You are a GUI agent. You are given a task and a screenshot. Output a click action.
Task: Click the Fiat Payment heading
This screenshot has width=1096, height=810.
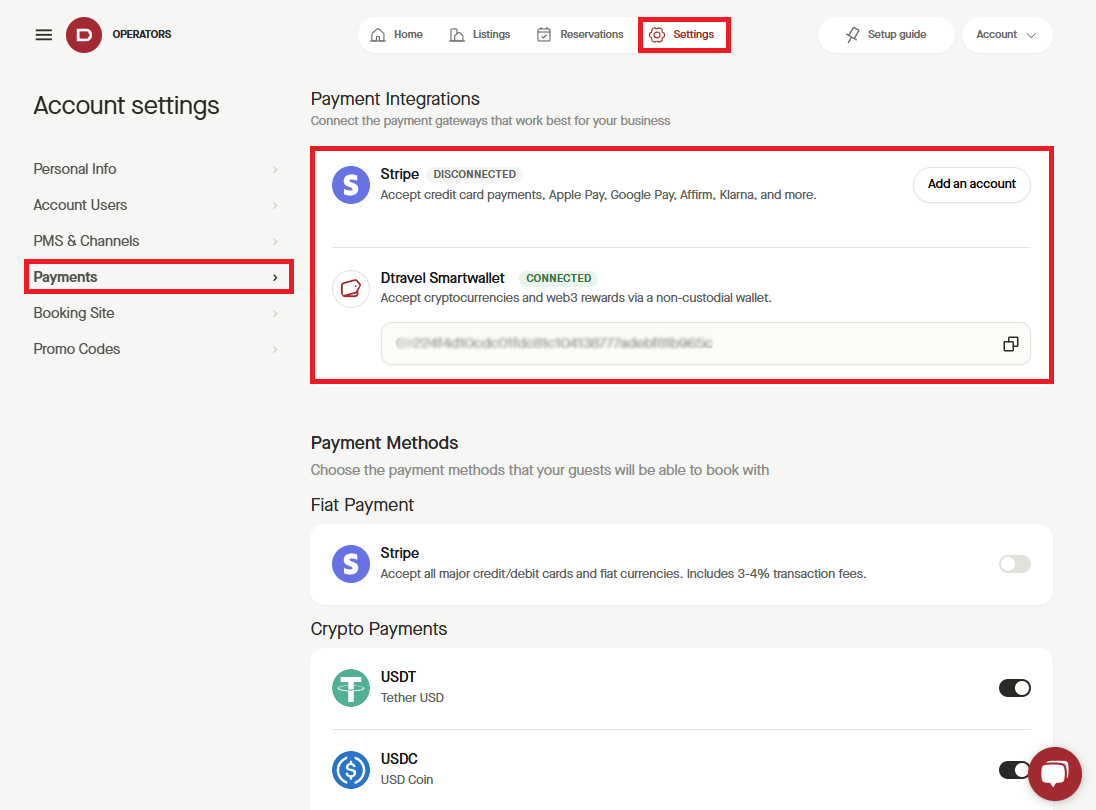362,505
